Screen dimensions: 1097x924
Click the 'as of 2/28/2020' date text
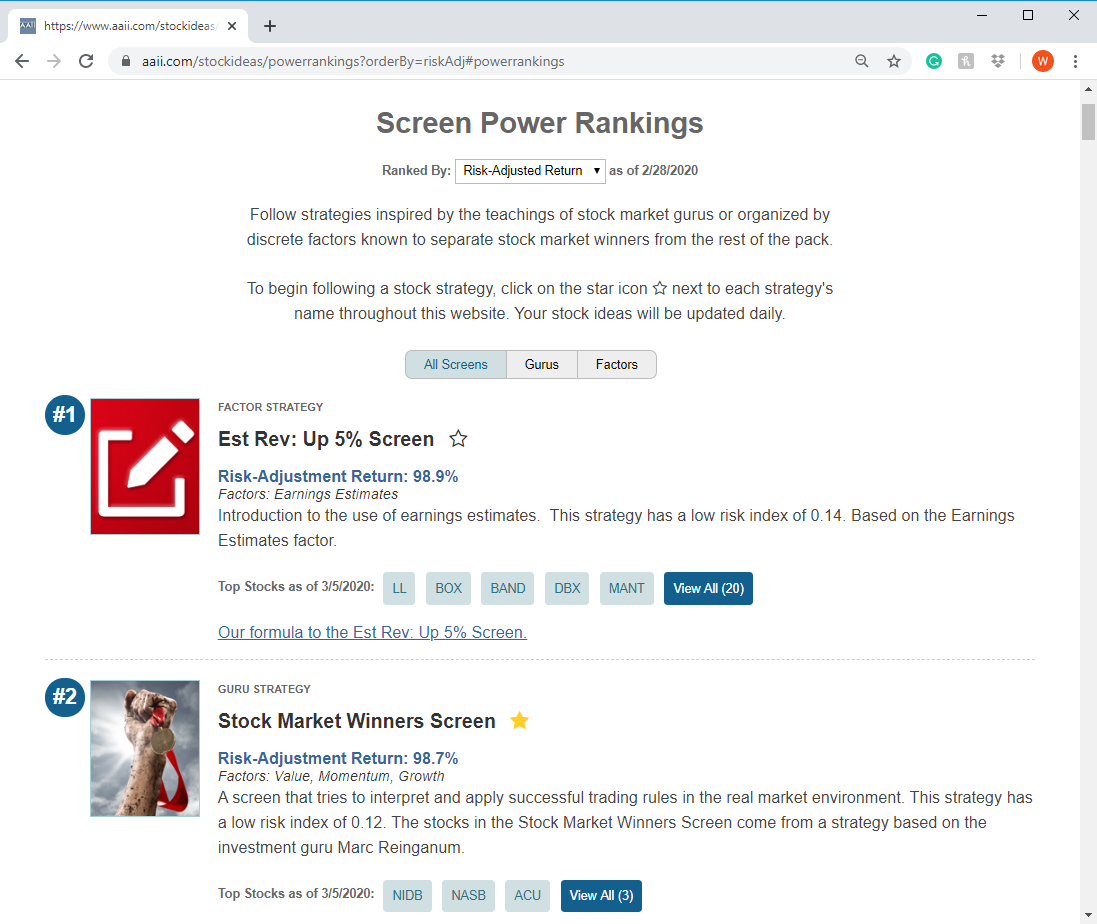coord(653,171)
